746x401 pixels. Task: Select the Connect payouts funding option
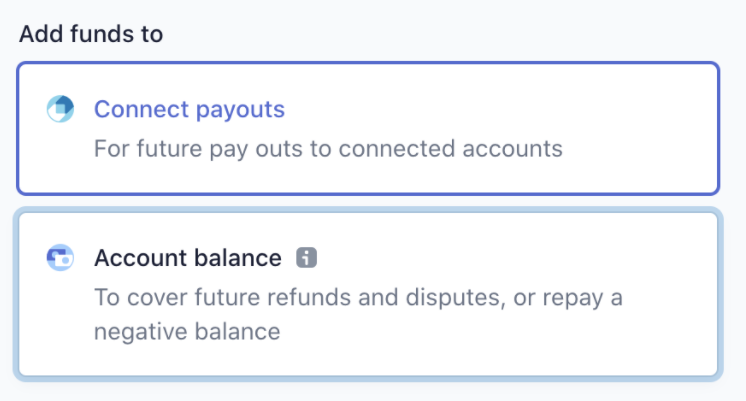(x=368, y=129)
